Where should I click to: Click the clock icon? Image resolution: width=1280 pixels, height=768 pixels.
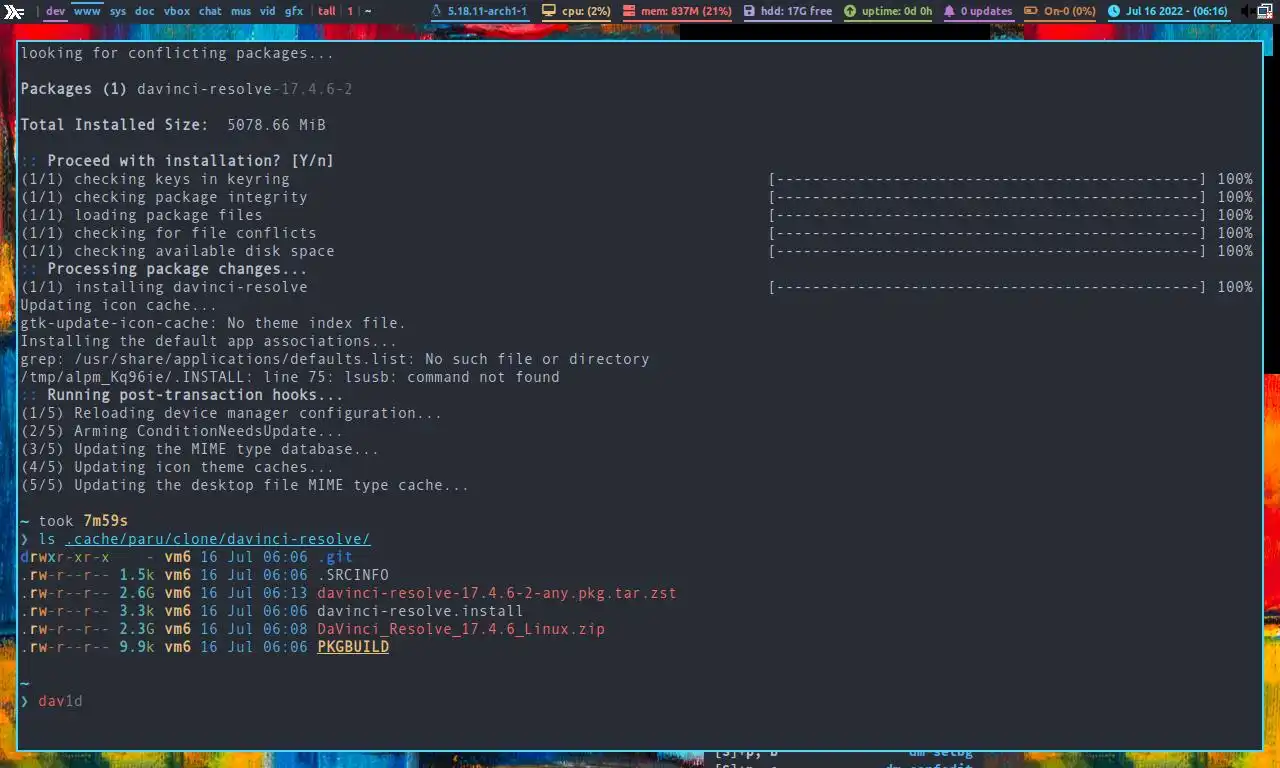point(1114,11)
